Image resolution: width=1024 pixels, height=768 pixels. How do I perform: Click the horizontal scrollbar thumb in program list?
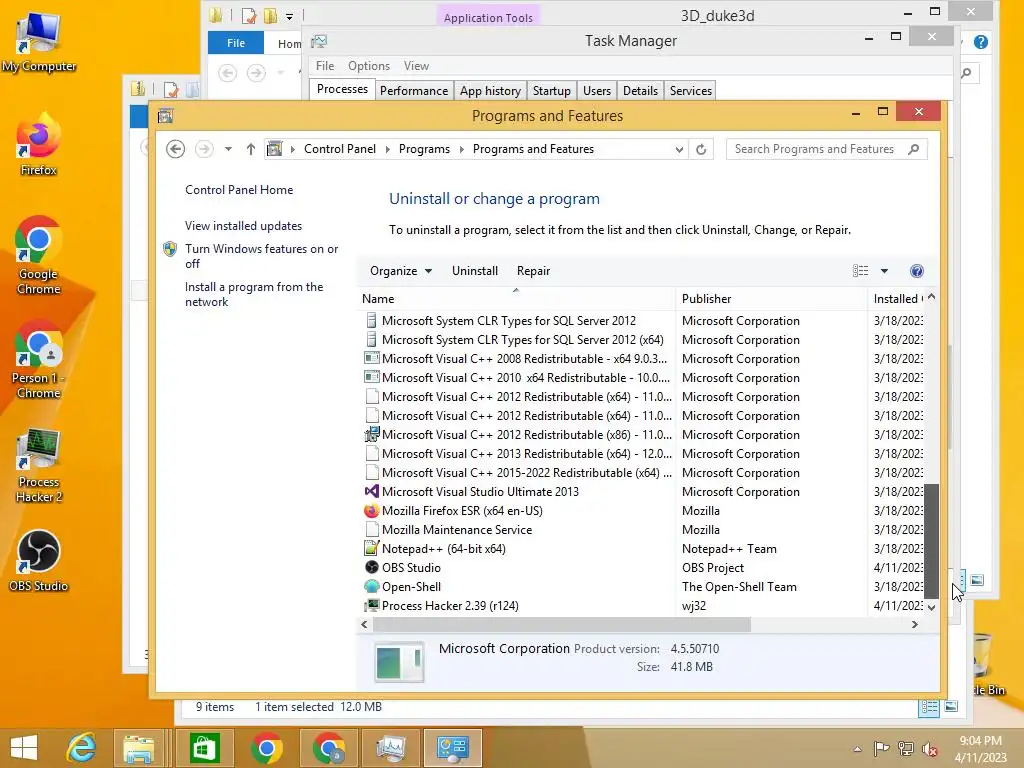tap(562, 625)
